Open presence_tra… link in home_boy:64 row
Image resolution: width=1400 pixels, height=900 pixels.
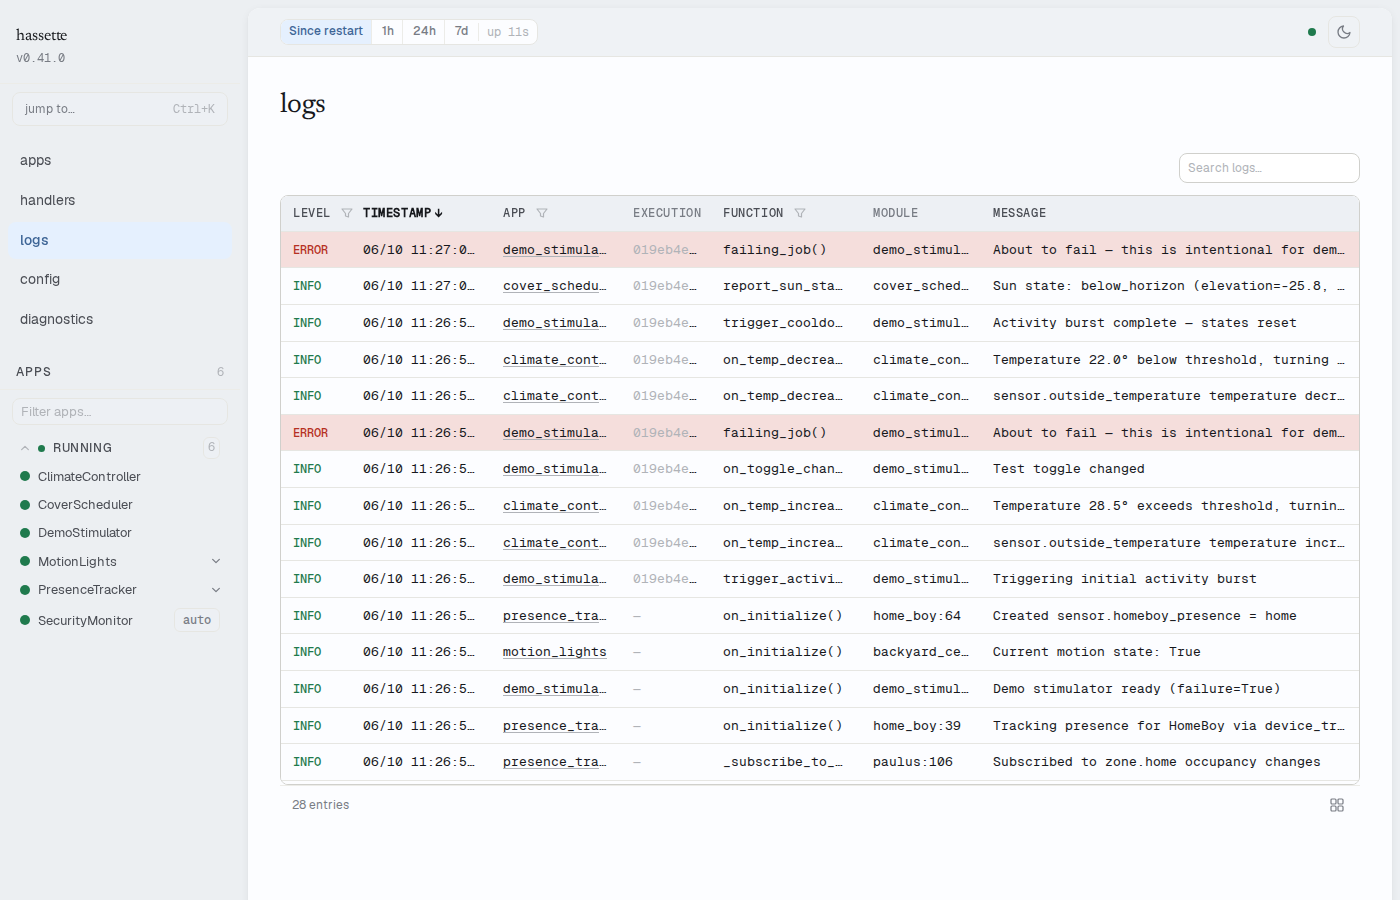pos(555,616)
